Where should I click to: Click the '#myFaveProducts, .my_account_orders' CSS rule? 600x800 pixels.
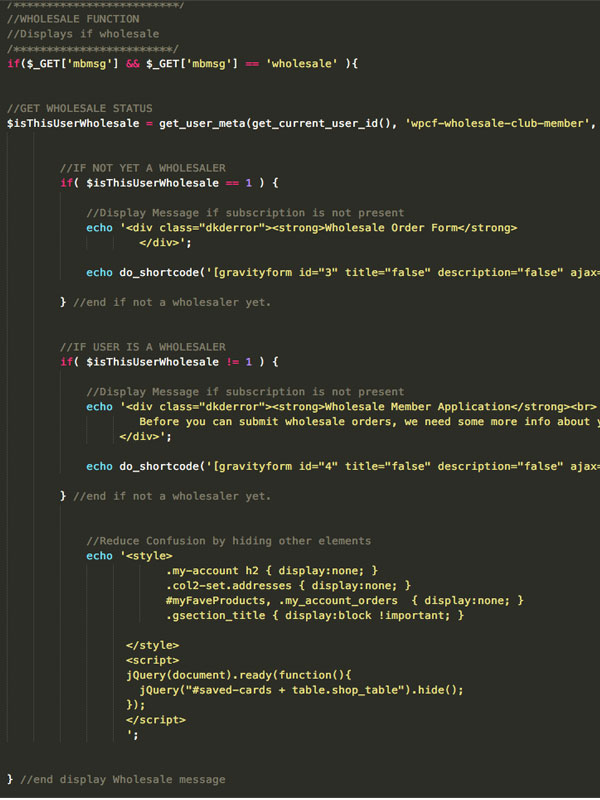(344, 601)
